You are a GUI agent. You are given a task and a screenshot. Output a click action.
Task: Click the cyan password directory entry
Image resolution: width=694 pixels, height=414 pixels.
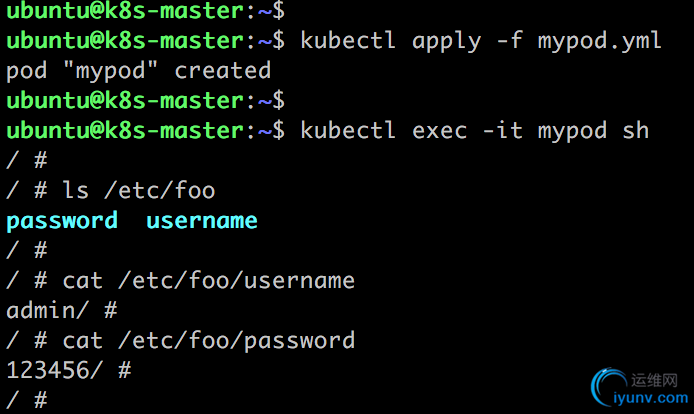coord(62,221)
